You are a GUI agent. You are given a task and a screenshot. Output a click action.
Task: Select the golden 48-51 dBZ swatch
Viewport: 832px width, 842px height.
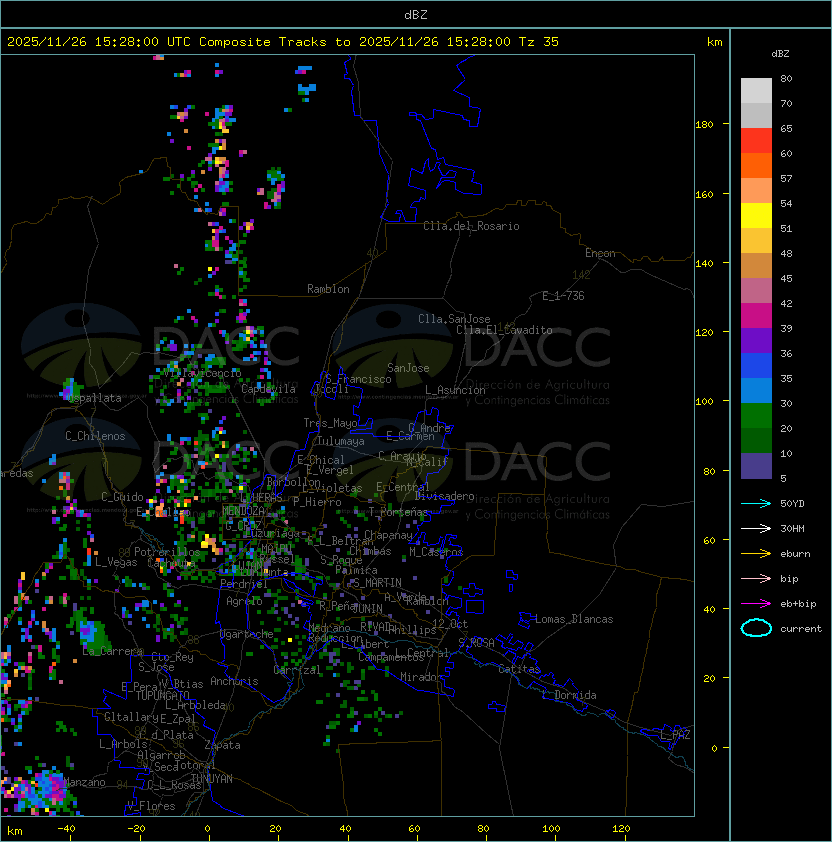pos(756,241)
